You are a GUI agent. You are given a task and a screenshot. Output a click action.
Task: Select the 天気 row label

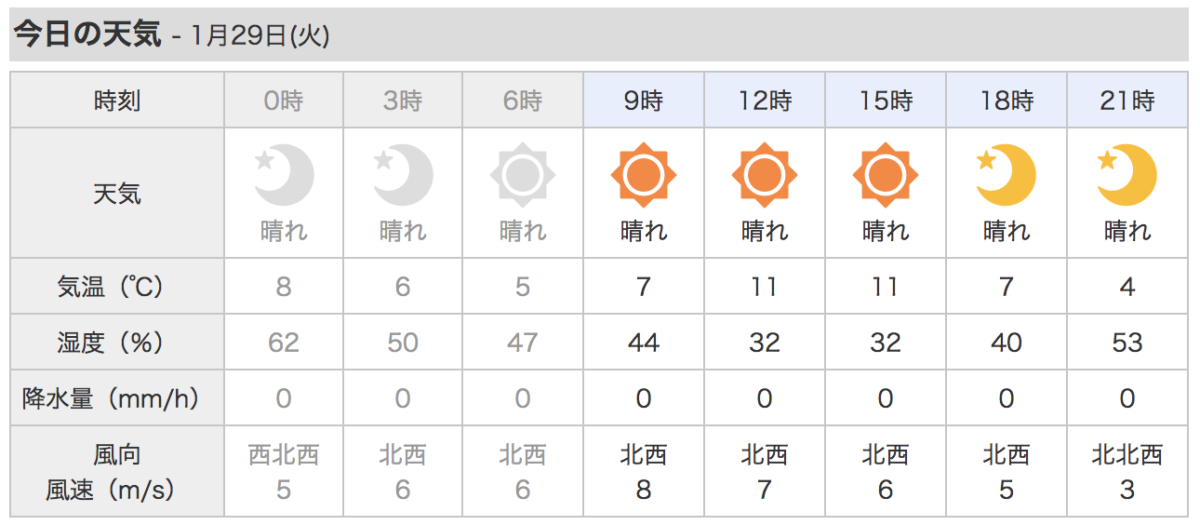point(117,193)
